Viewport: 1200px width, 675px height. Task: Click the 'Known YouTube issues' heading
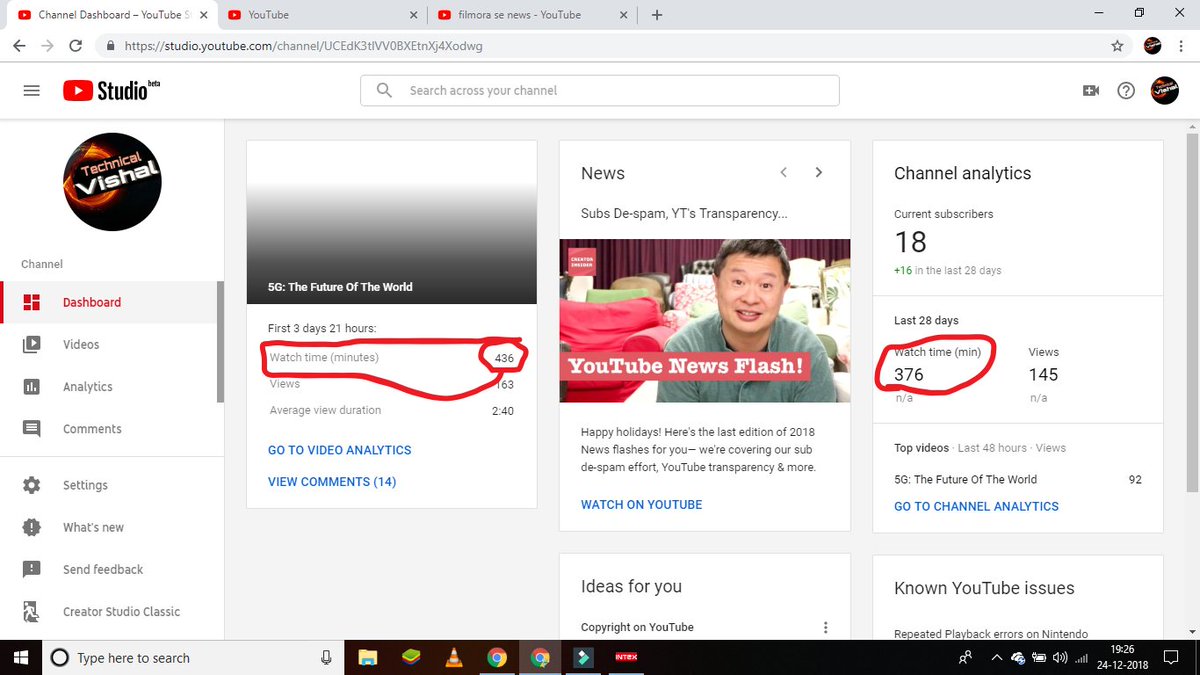click(x=984, y=588)
